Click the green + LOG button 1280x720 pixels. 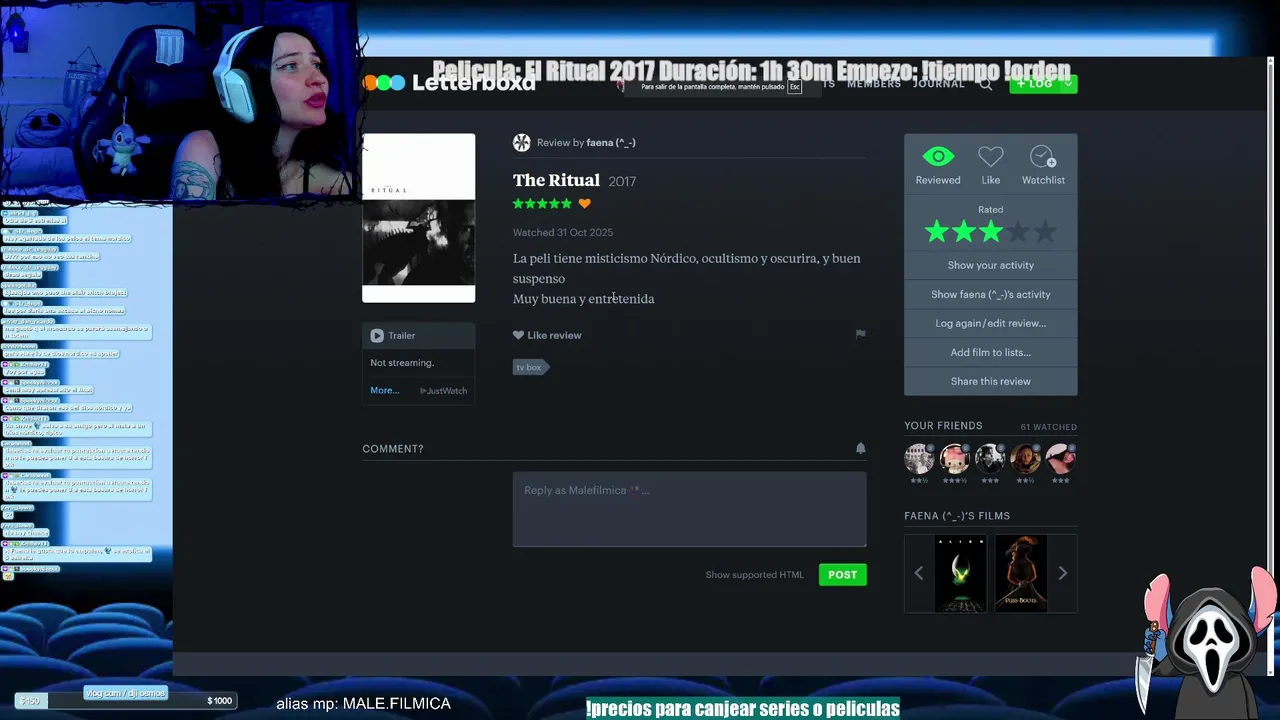tap(1034, 84)
